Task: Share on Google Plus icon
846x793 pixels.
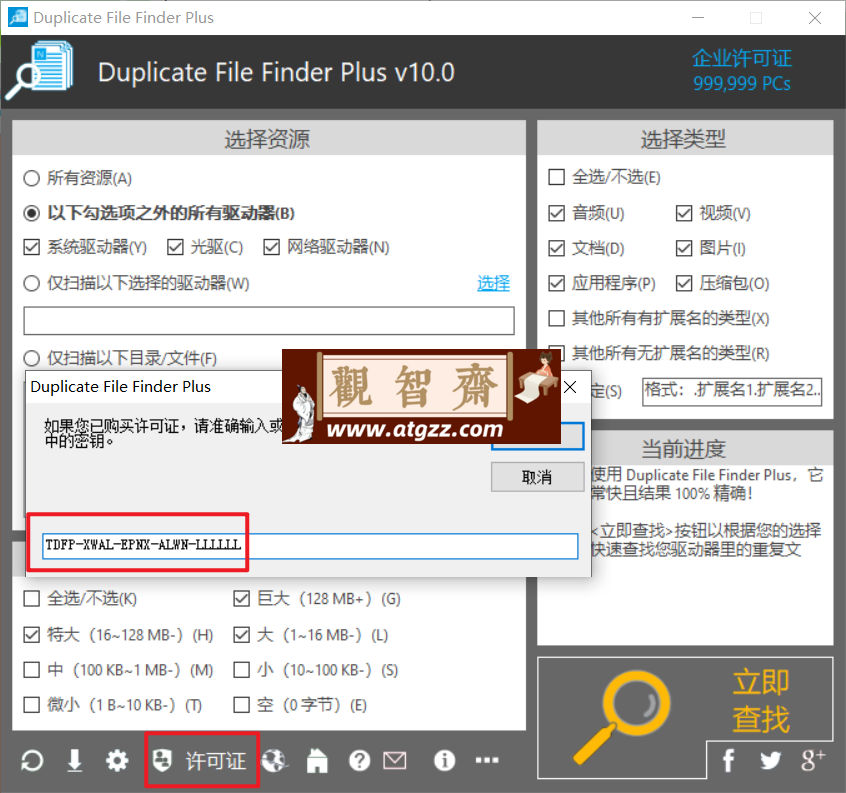Action: coord(813,760)
